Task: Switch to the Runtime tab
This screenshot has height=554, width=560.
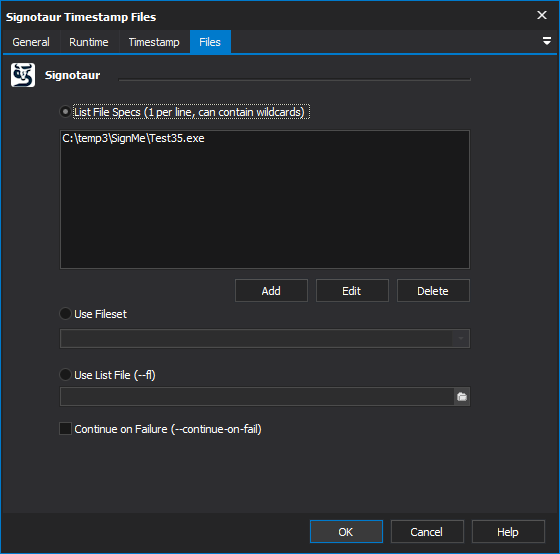Action: 89,42
